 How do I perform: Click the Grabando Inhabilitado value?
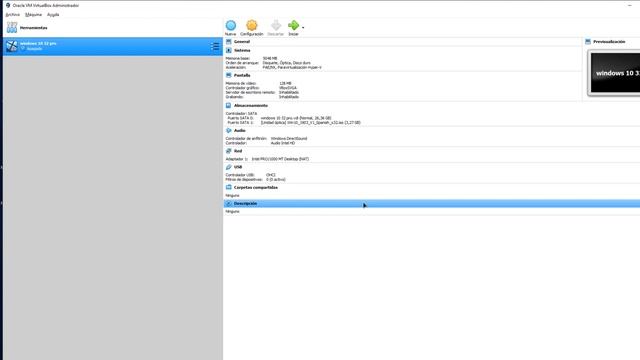tap(289, 97)
